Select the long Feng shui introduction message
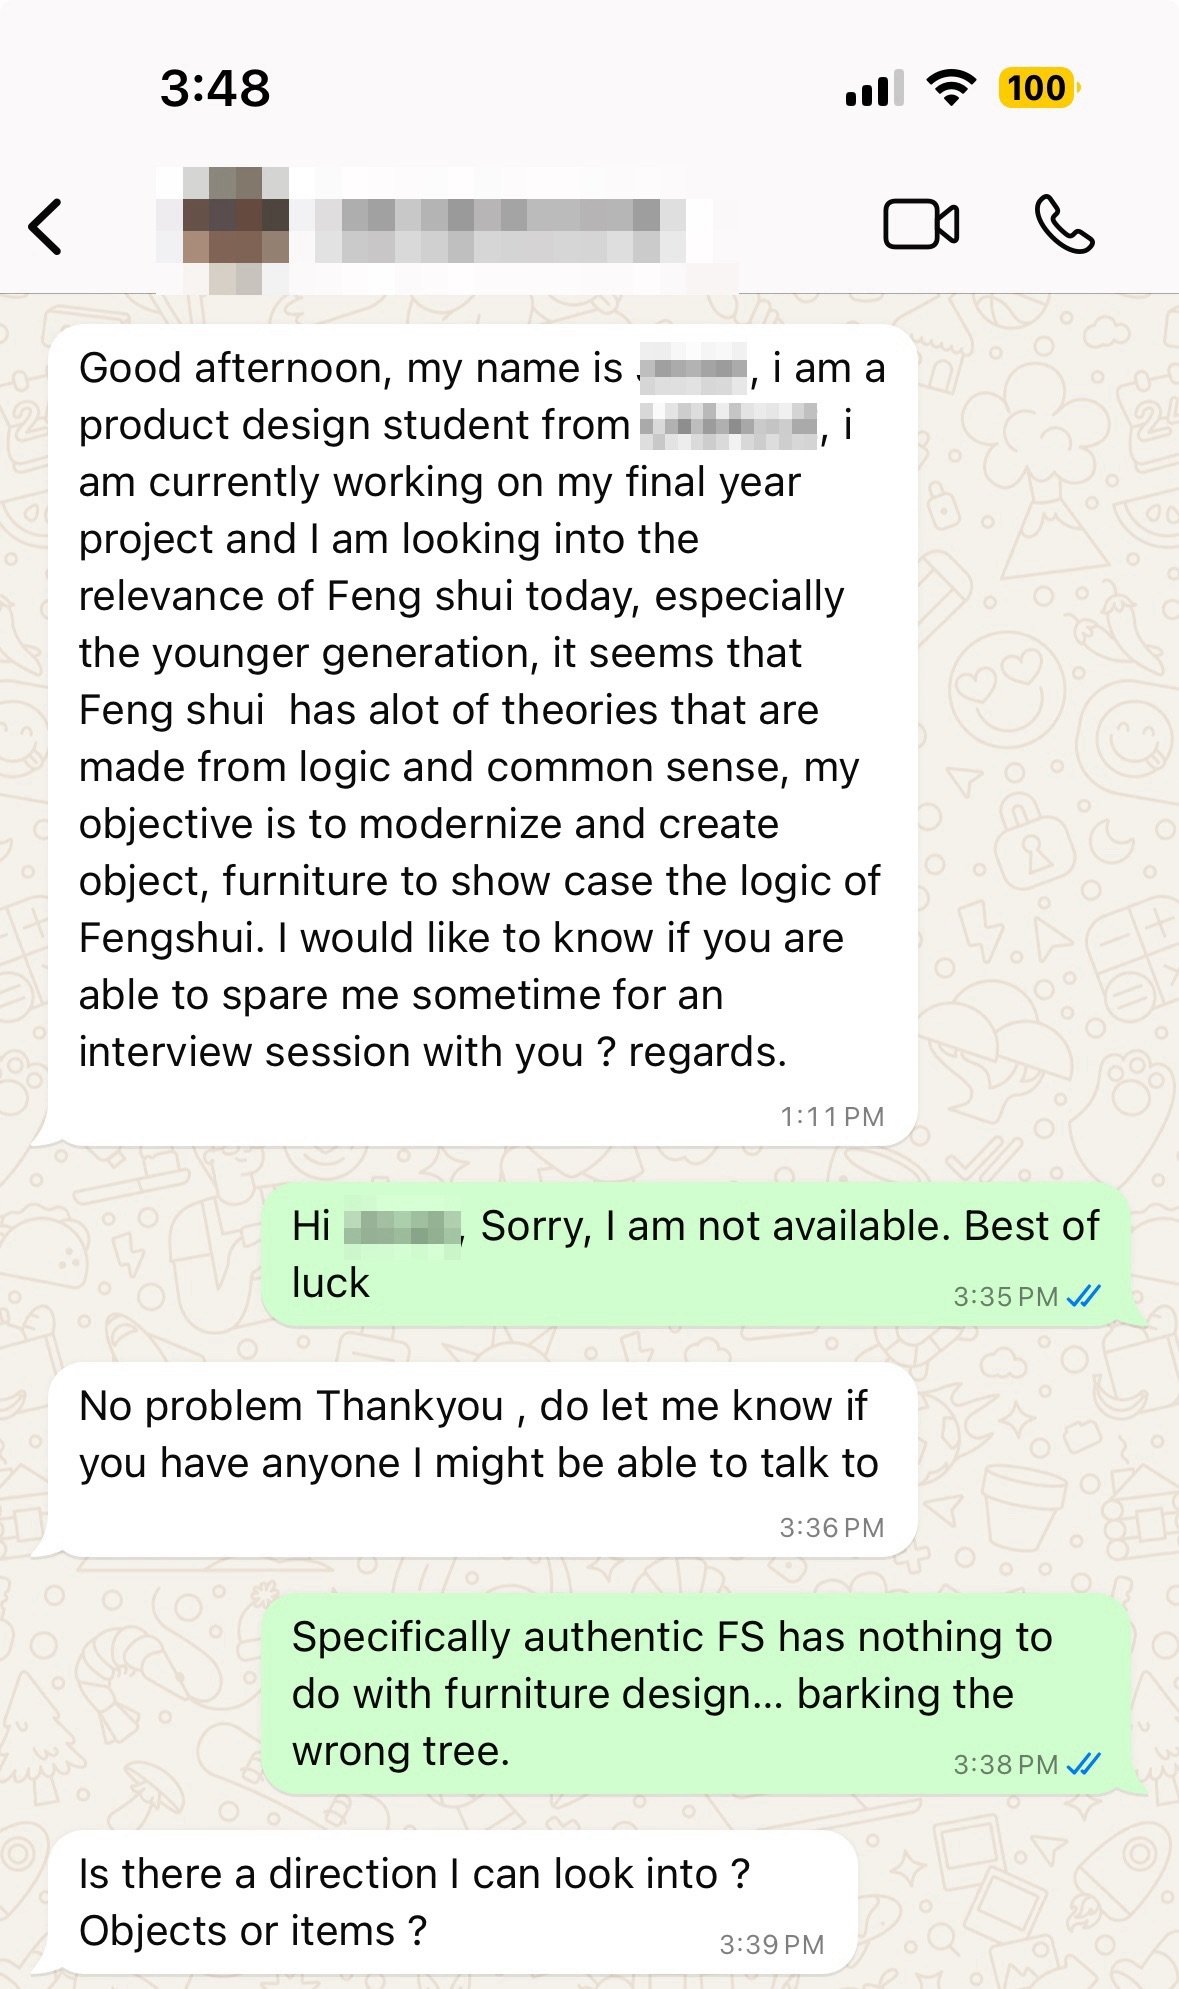 point(480,710)
